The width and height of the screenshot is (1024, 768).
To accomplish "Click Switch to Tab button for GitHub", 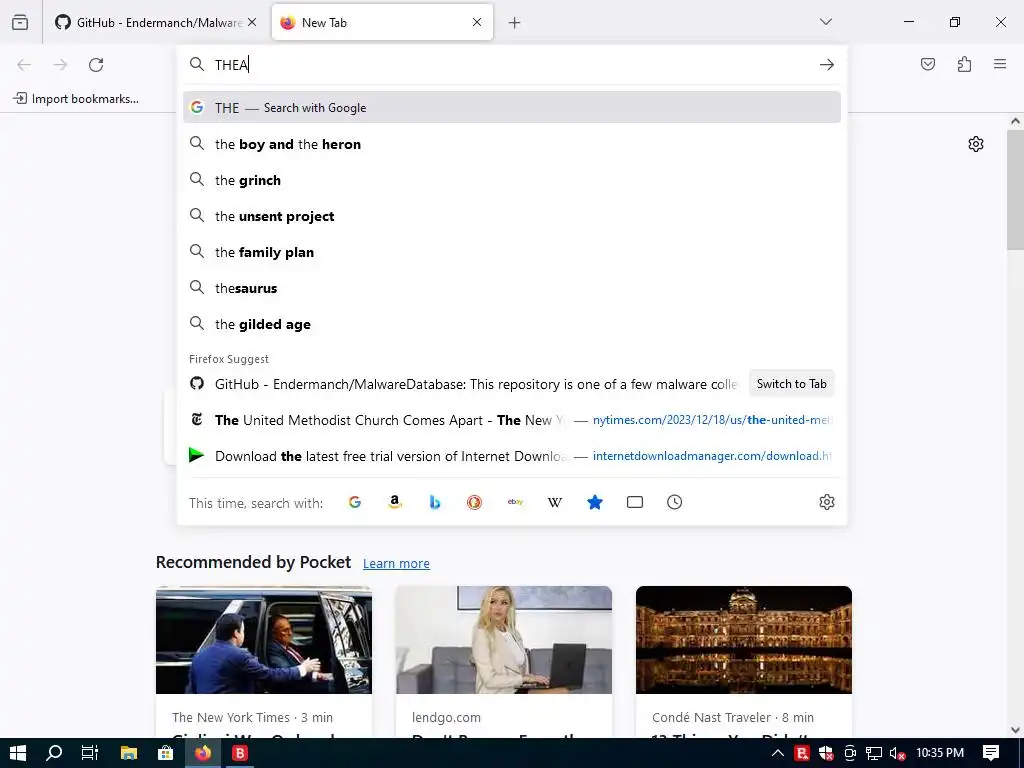I will click(x=792, y=384).
